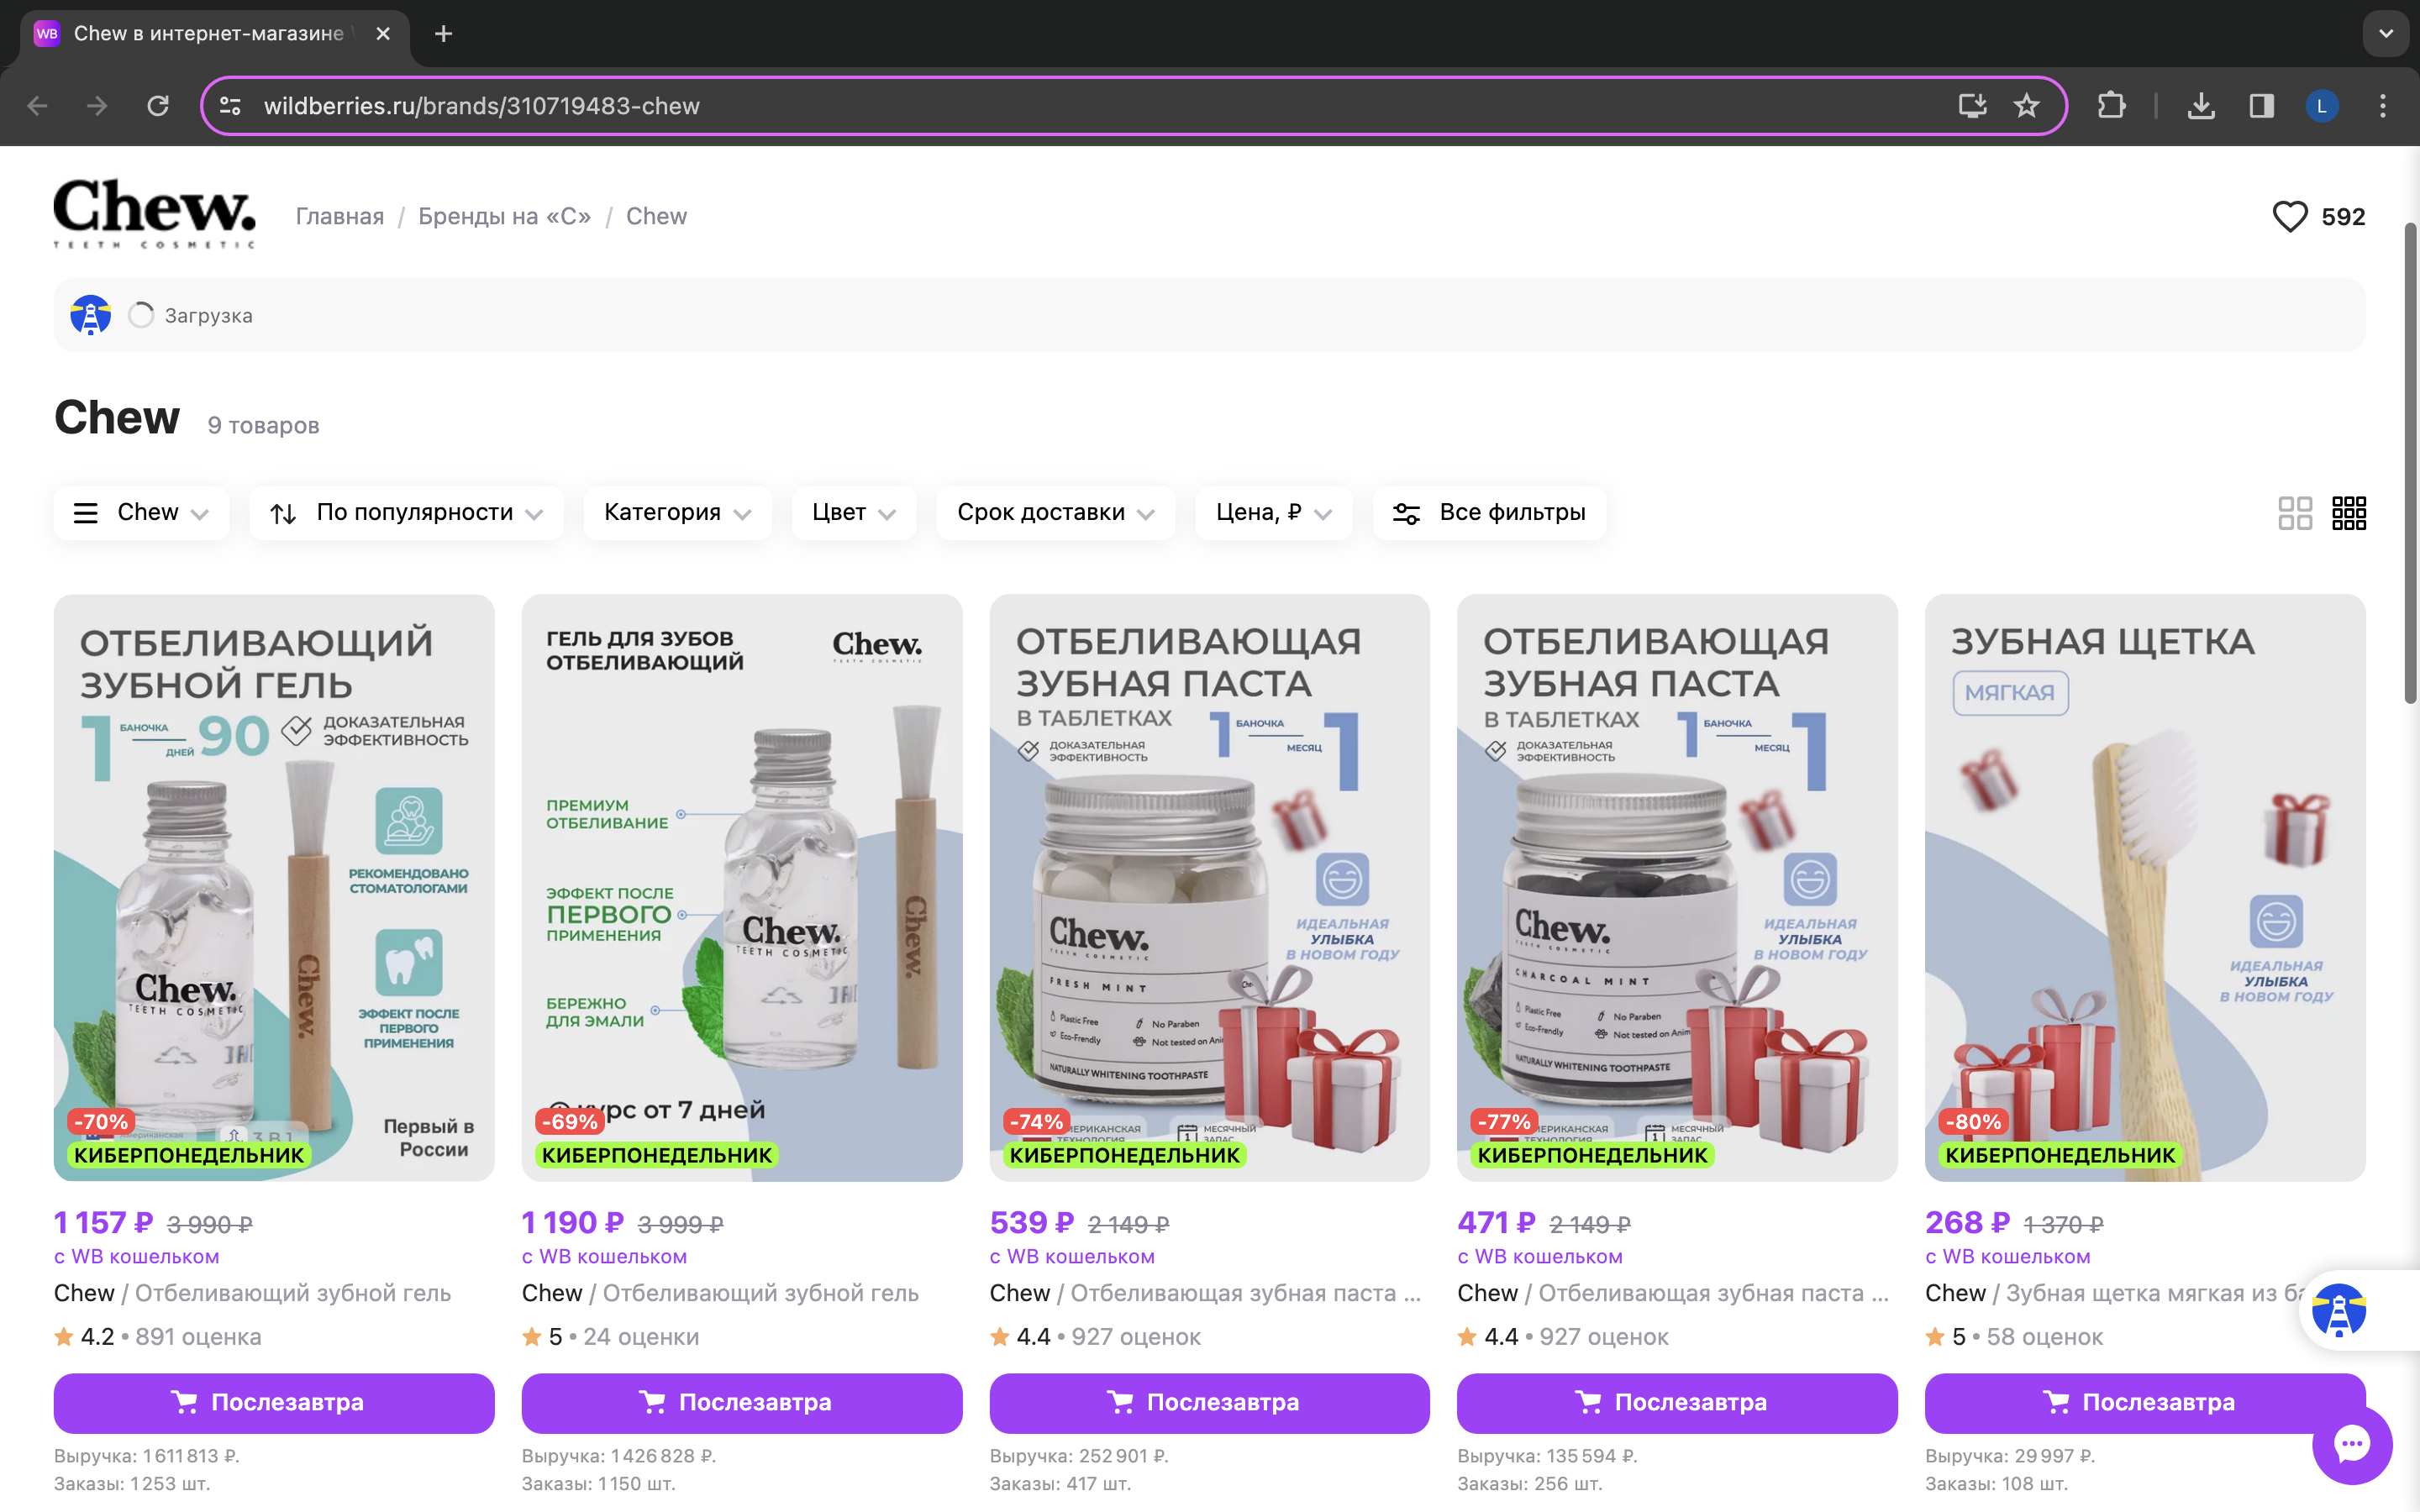The height and width of the screenshot is (1512, 2420).
Task: Open Гель для зубов отбеливающий product image
Action: pos(742,888)
